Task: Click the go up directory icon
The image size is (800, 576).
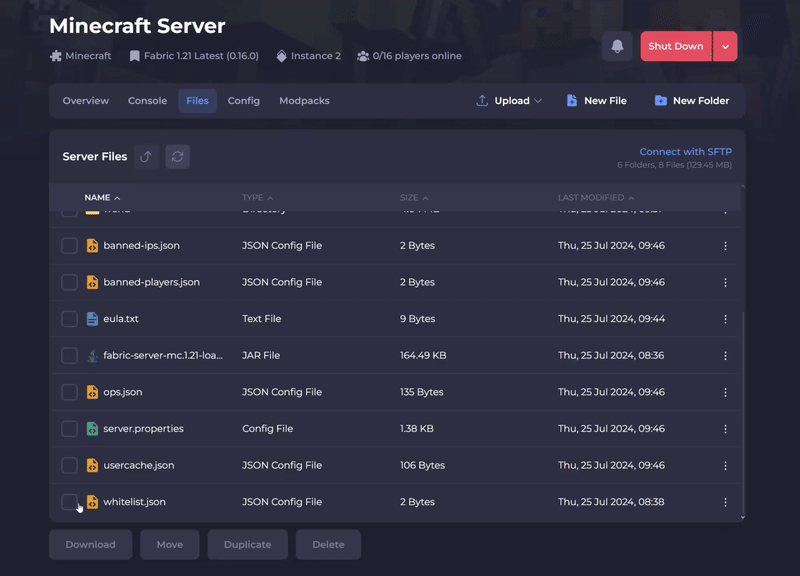Action: pyautogui.click(x=146, y=157)
